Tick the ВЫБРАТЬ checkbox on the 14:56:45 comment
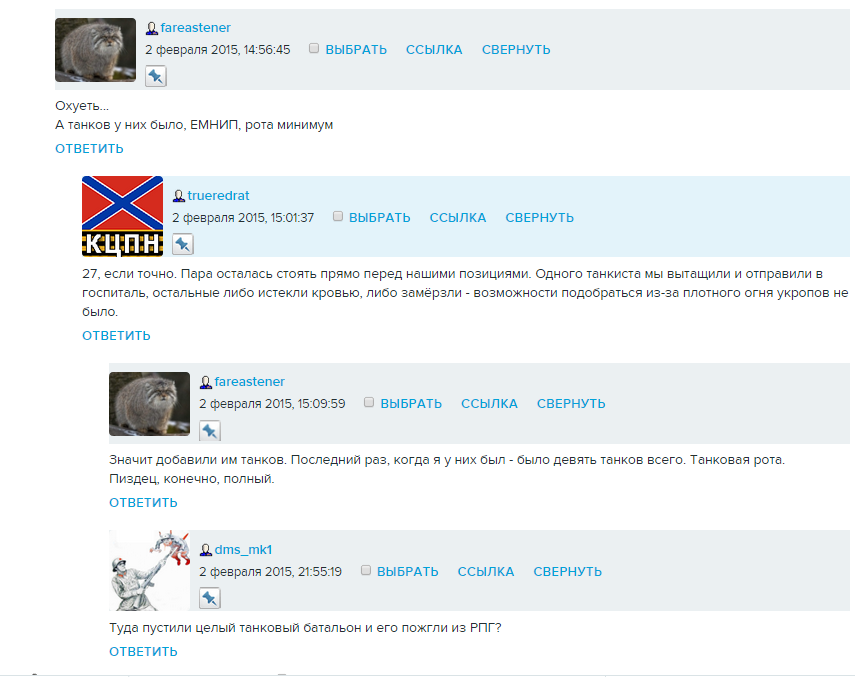This screenshot has width=855, height=677. pos(314,49)
